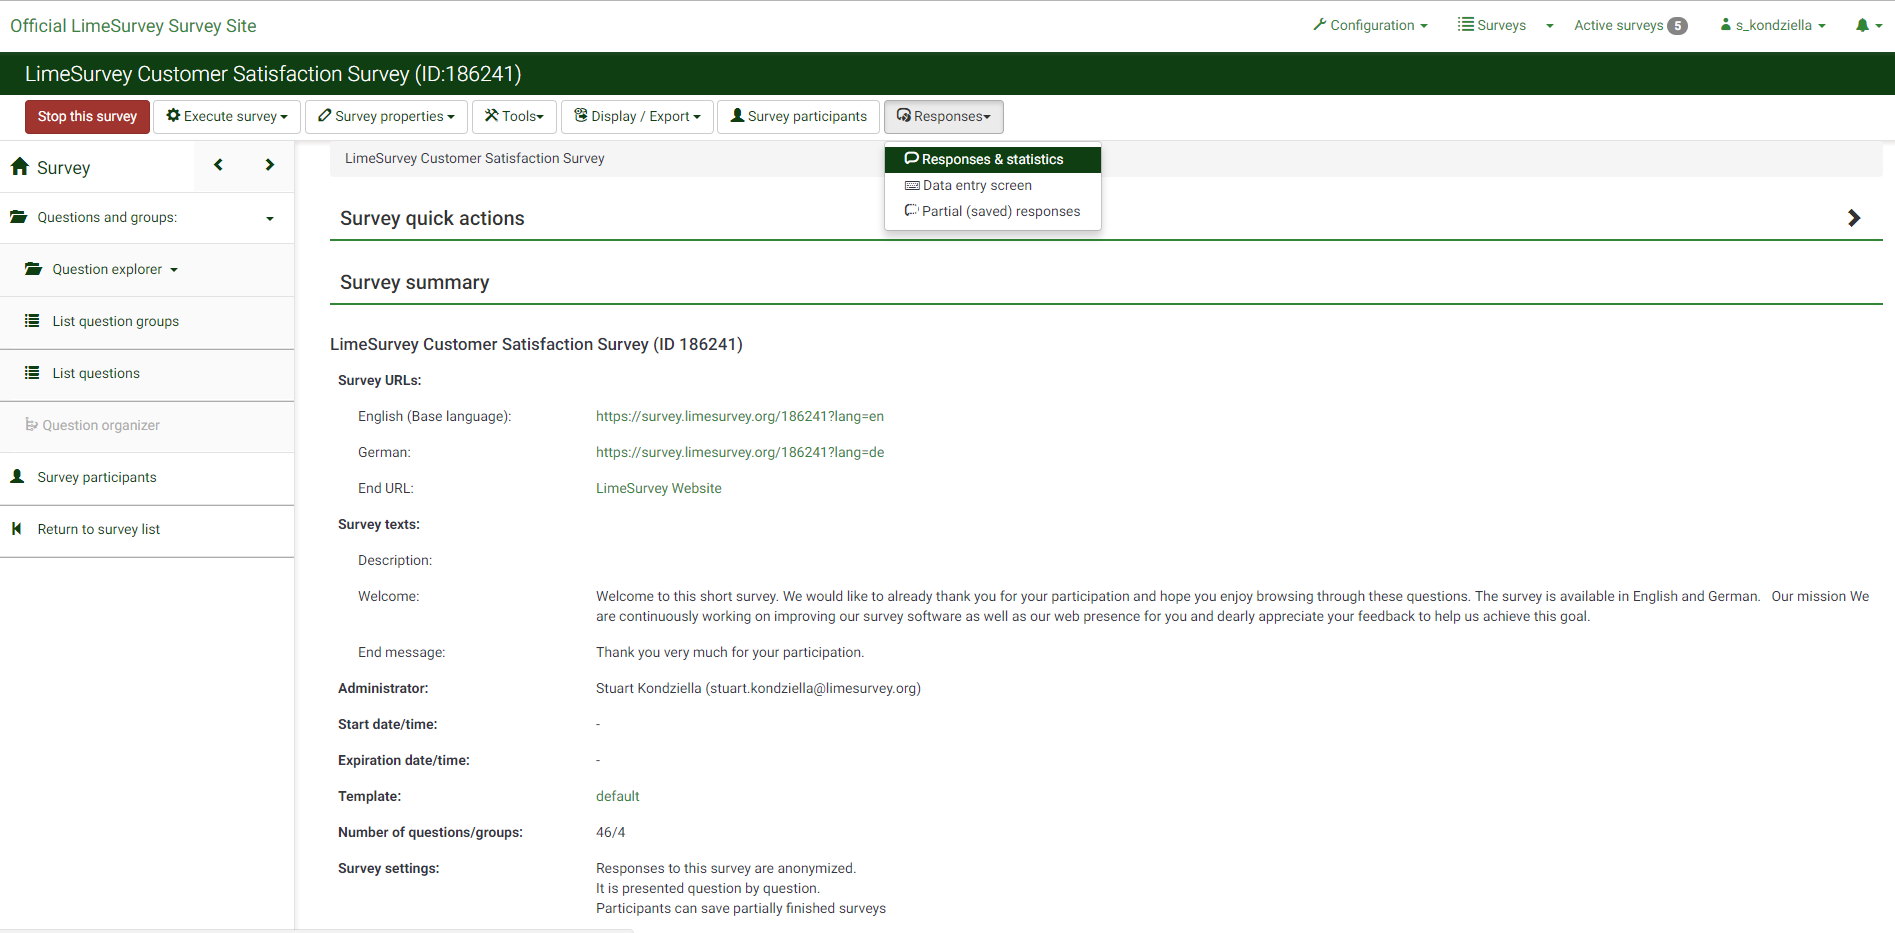Image resolution: width=1895 pixels, height=933 pixels.
Task: Click the icon beside Partial (saved) responses
Action: tap(912, 211)
